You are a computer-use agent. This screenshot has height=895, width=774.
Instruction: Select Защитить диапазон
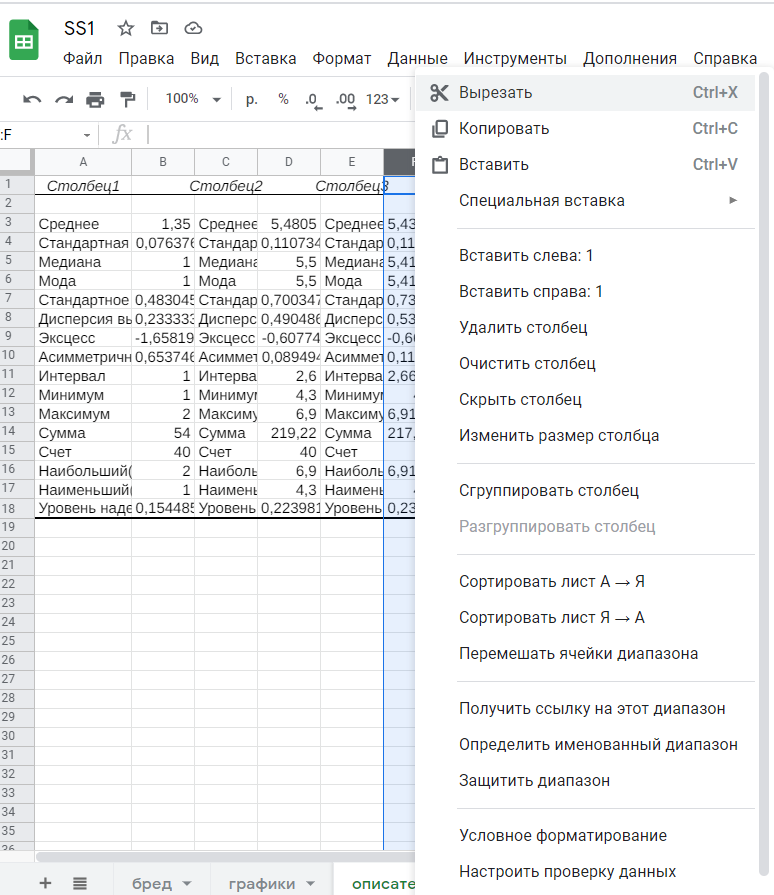(x=585, y=780)
